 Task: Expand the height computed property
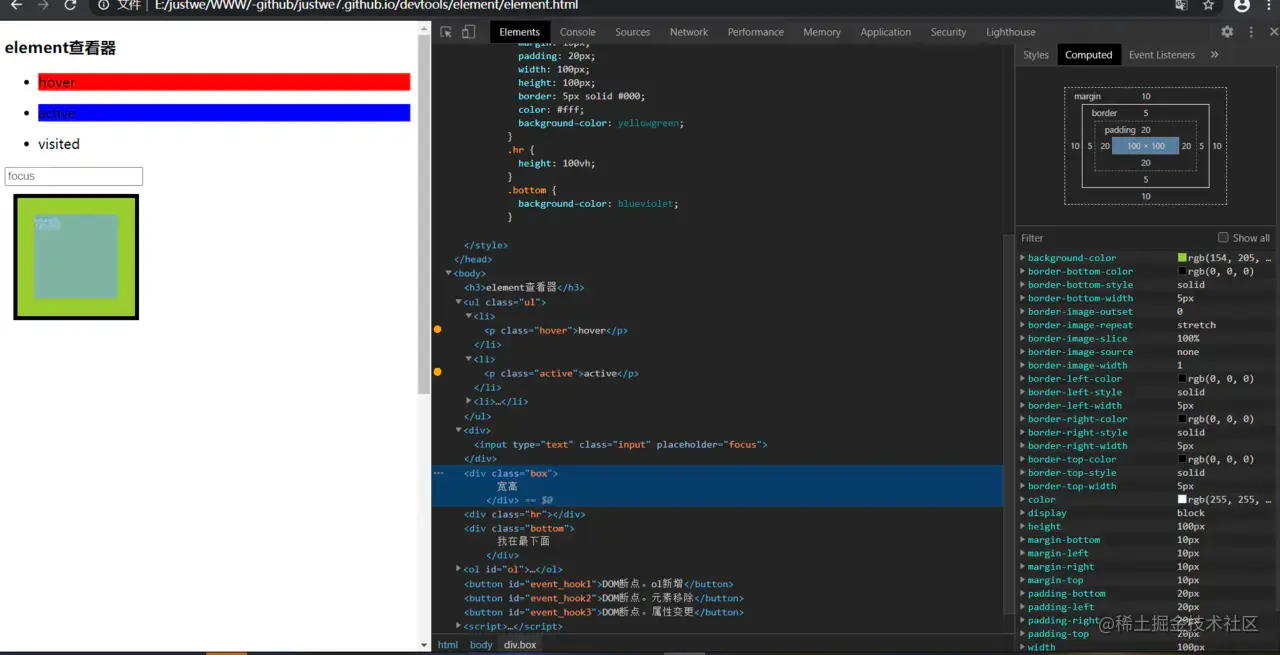tap(1023, 526)
